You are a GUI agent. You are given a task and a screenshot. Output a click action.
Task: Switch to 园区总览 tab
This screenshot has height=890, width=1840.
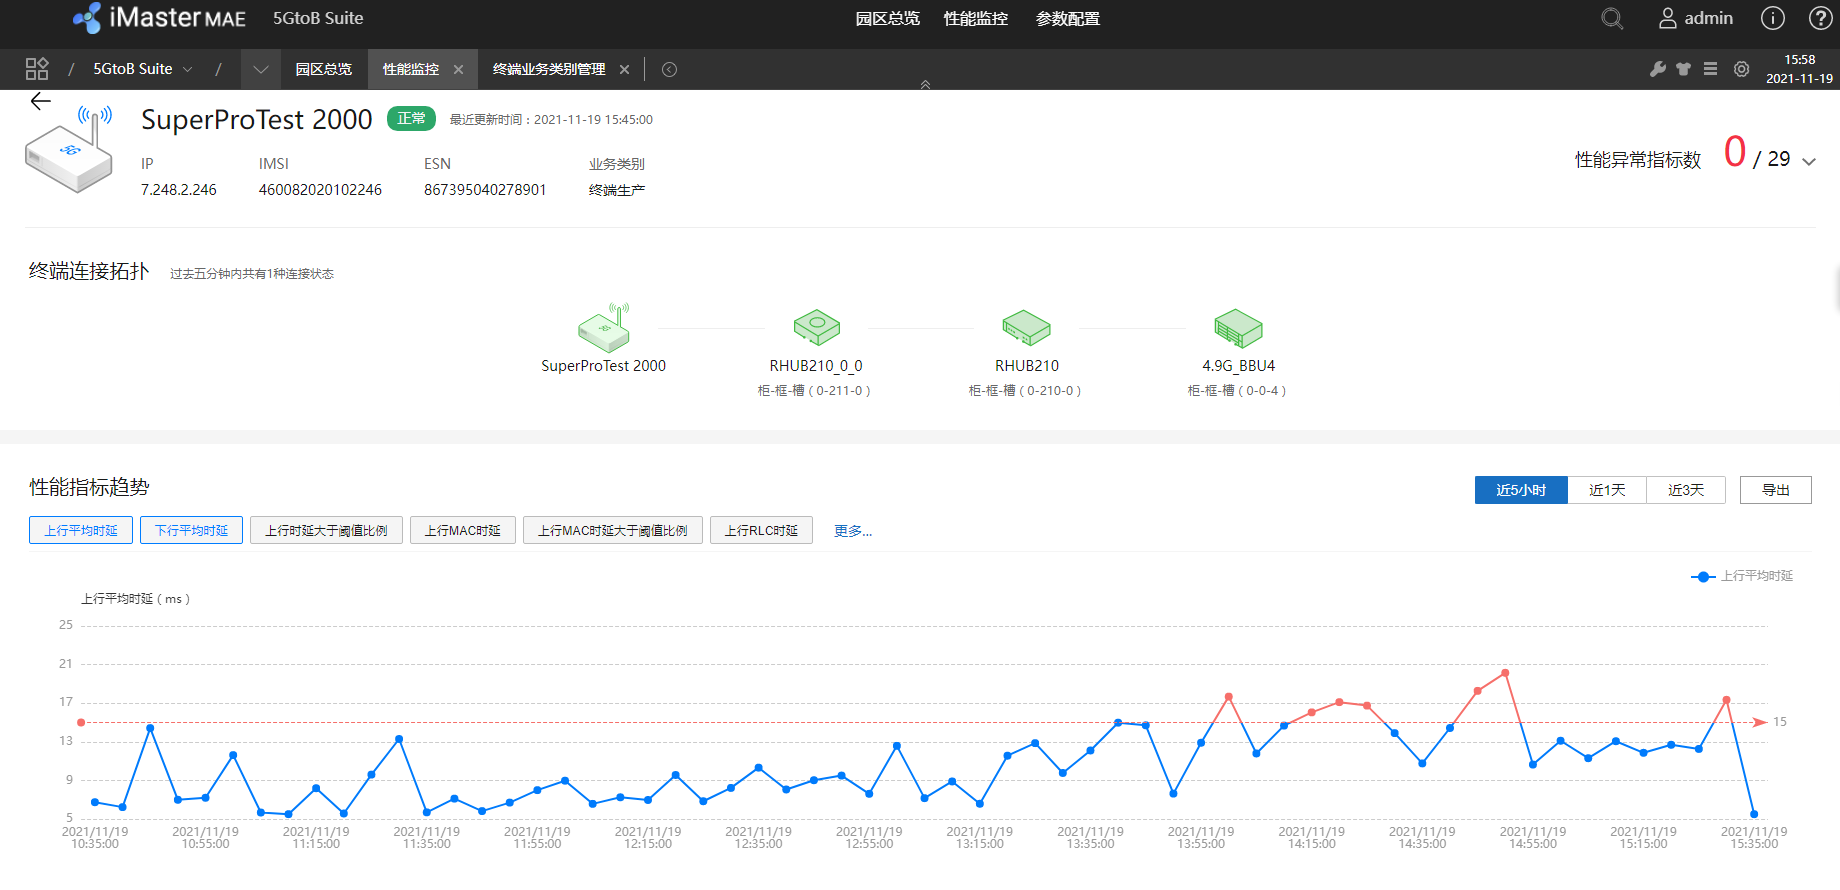click(x=324, y=69)
